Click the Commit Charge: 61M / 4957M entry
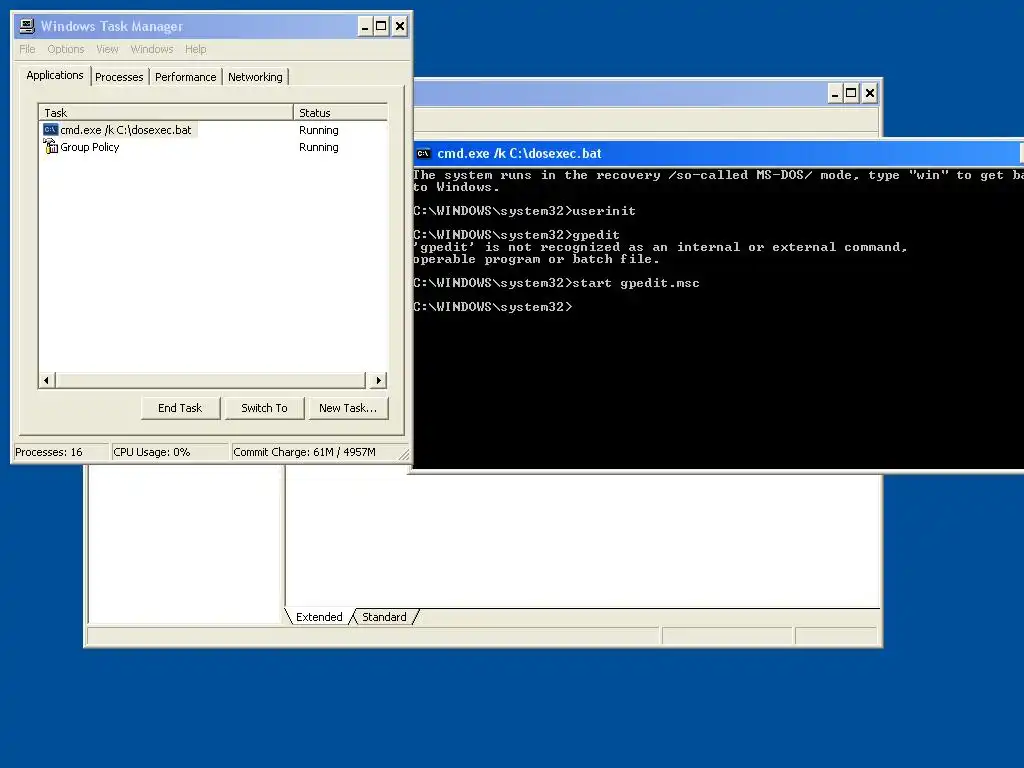Viewport: 1024px width, 768px height. coord(313,452)
